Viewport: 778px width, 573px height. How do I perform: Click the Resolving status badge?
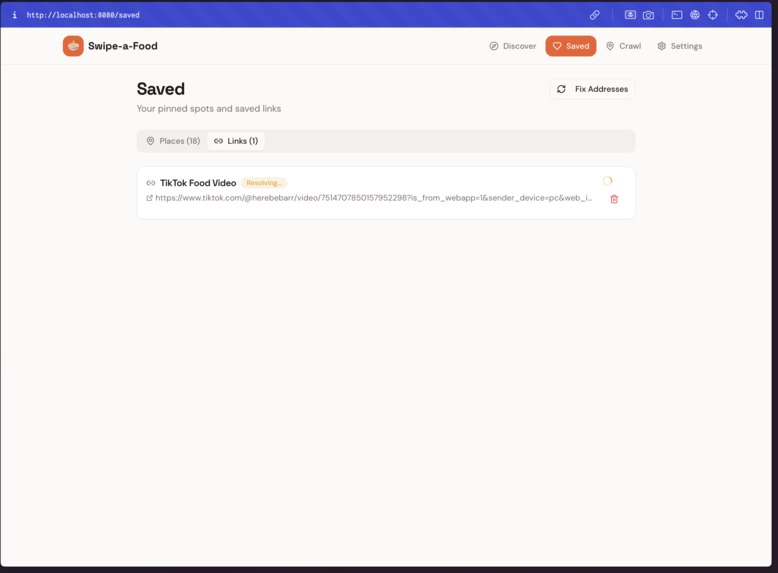[264, 183]
